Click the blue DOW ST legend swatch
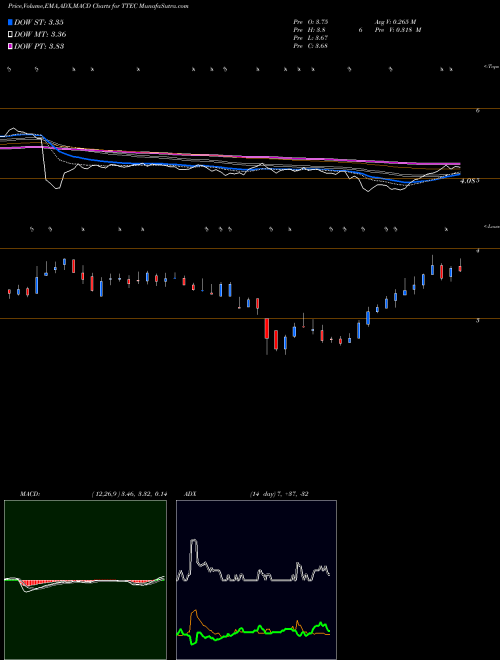Image resolution: width=500 pixels, height=660 pixels. (x=10, y=22)
